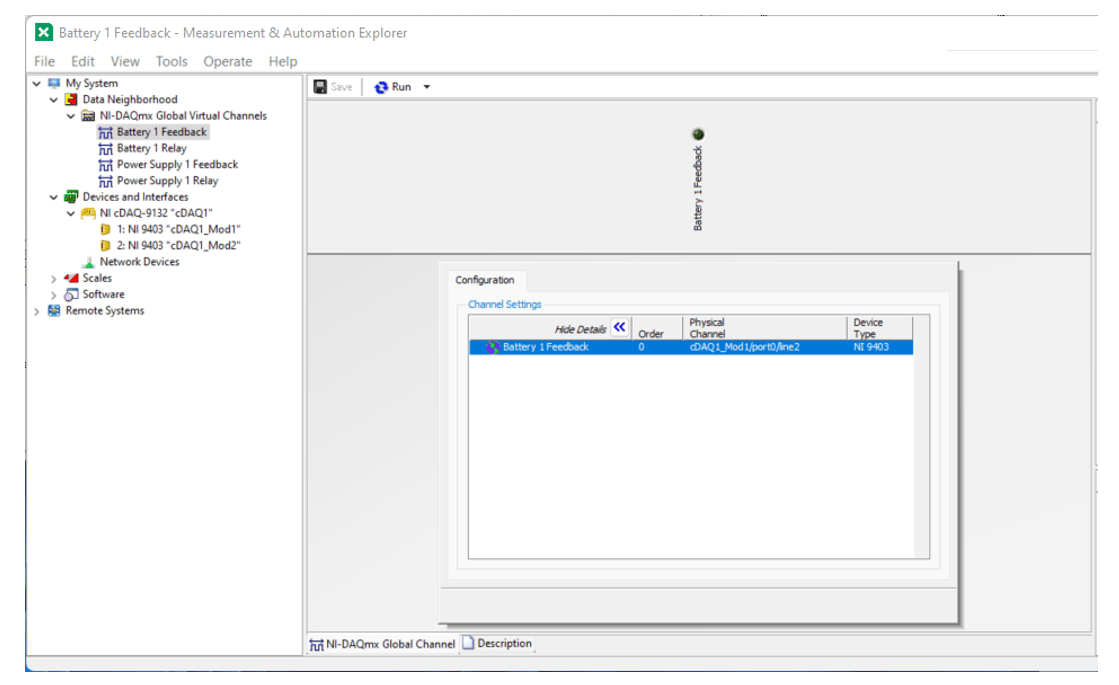
Task: Select 2: NI 9403 "cDAQ1_Mod2" tree item
Action: pyautogui.click(x=178, y=245)
